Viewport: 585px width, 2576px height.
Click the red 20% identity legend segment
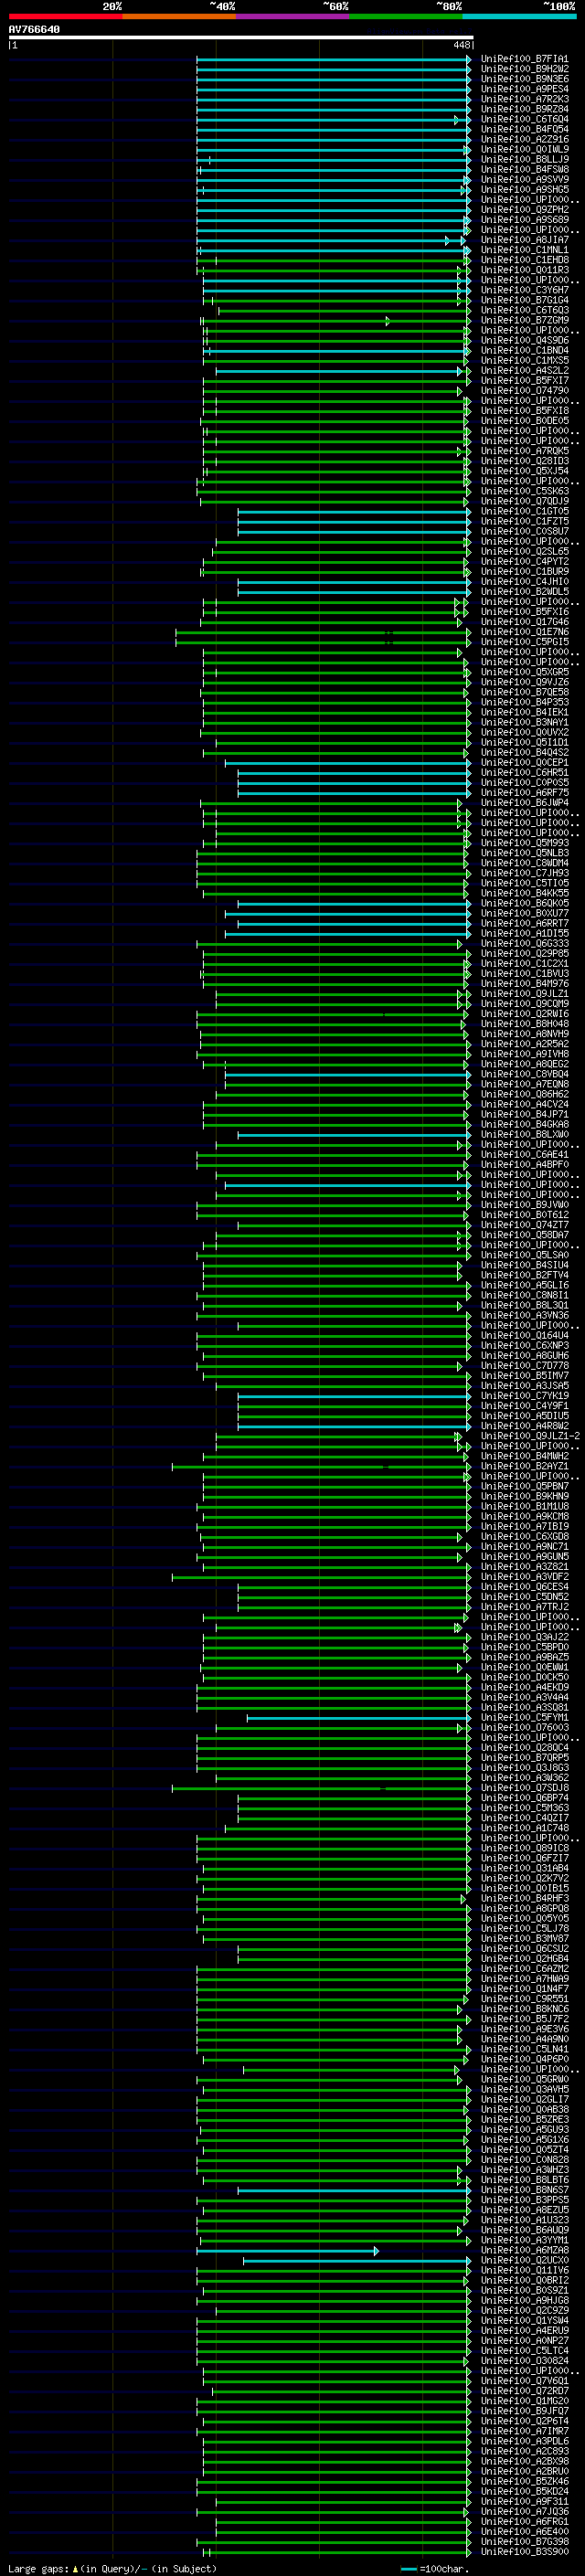(65, 16)
